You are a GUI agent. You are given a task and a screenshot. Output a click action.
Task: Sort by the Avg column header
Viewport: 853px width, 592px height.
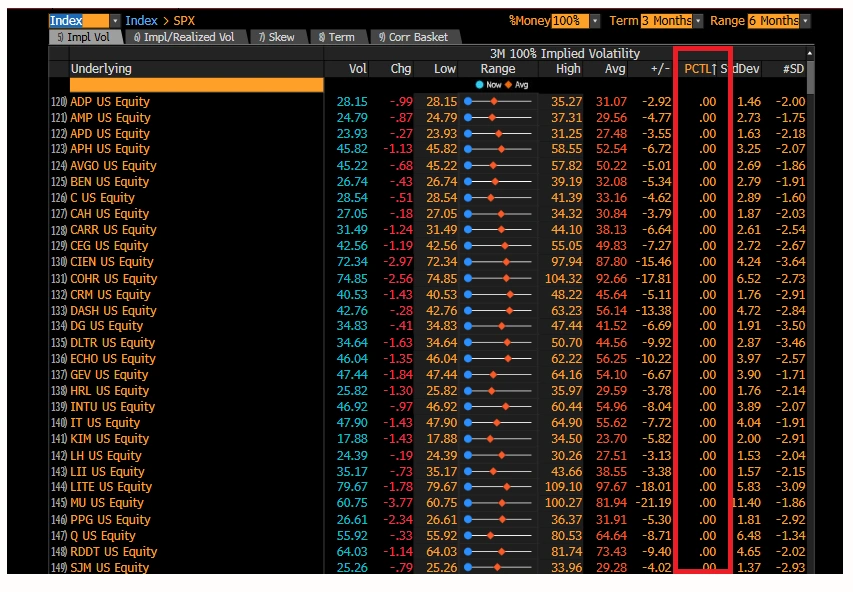tap(615, 69)
